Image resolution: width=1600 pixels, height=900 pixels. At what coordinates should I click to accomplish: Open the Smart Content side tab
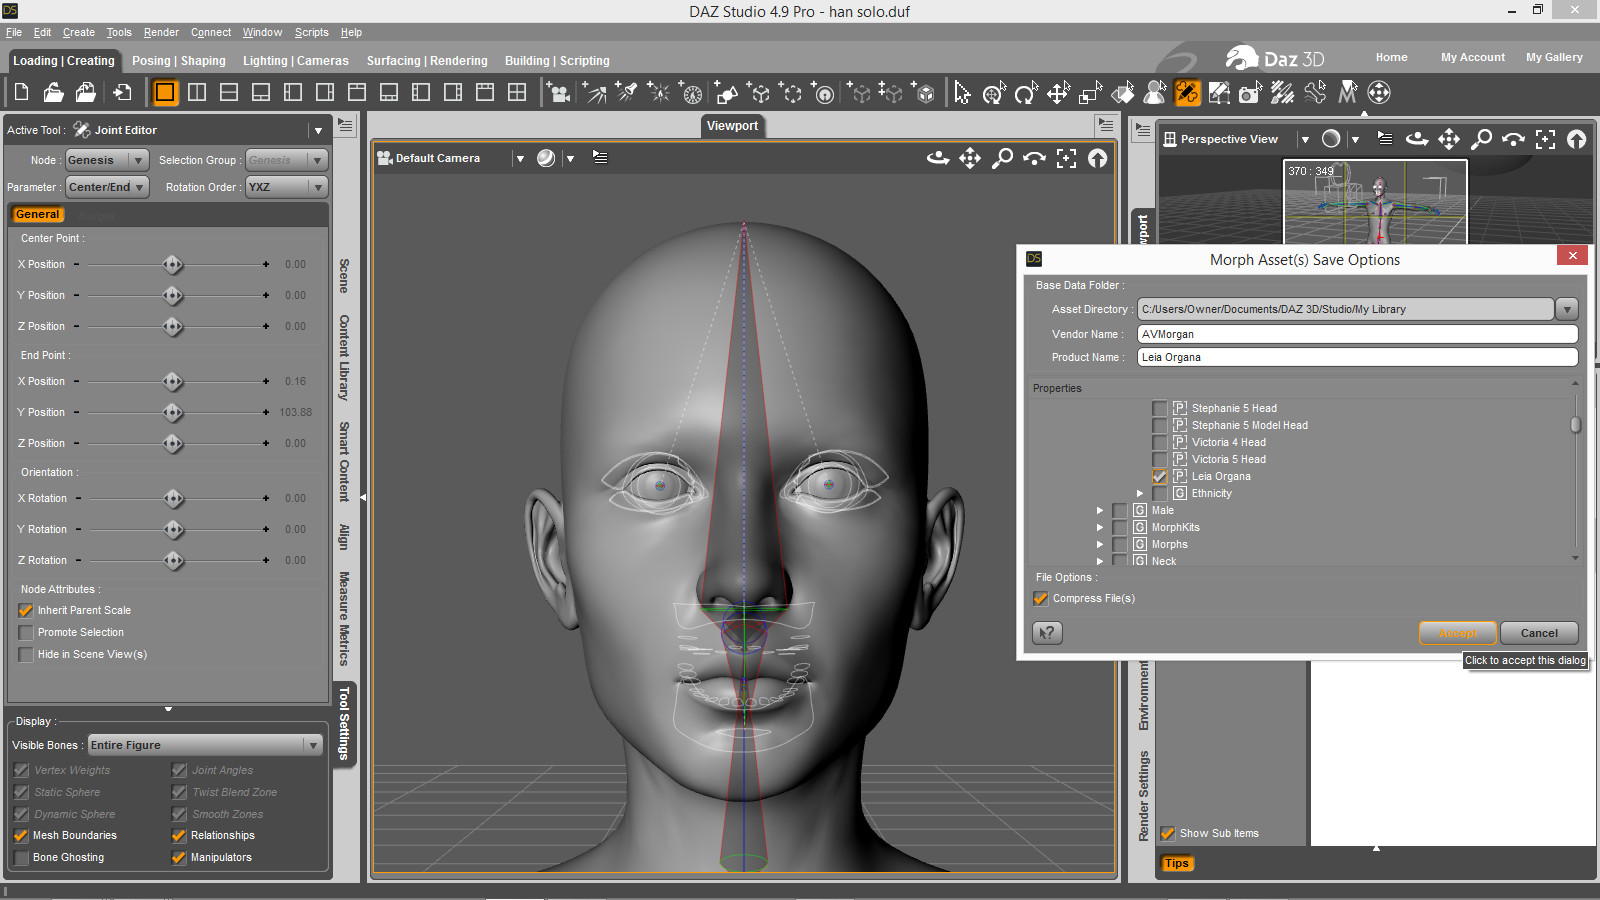pyautogui.click(x=344, y=461)
